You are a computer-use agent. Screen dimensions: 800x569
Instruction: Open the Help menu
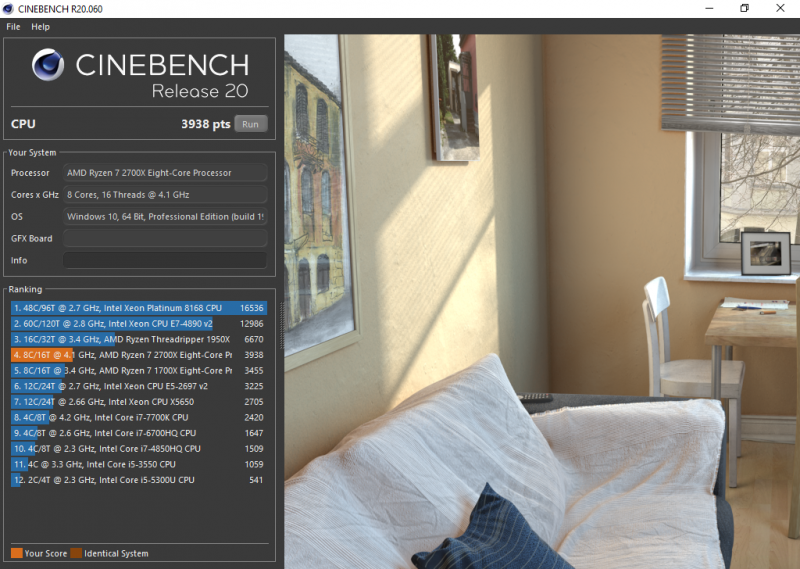(40, 27)
